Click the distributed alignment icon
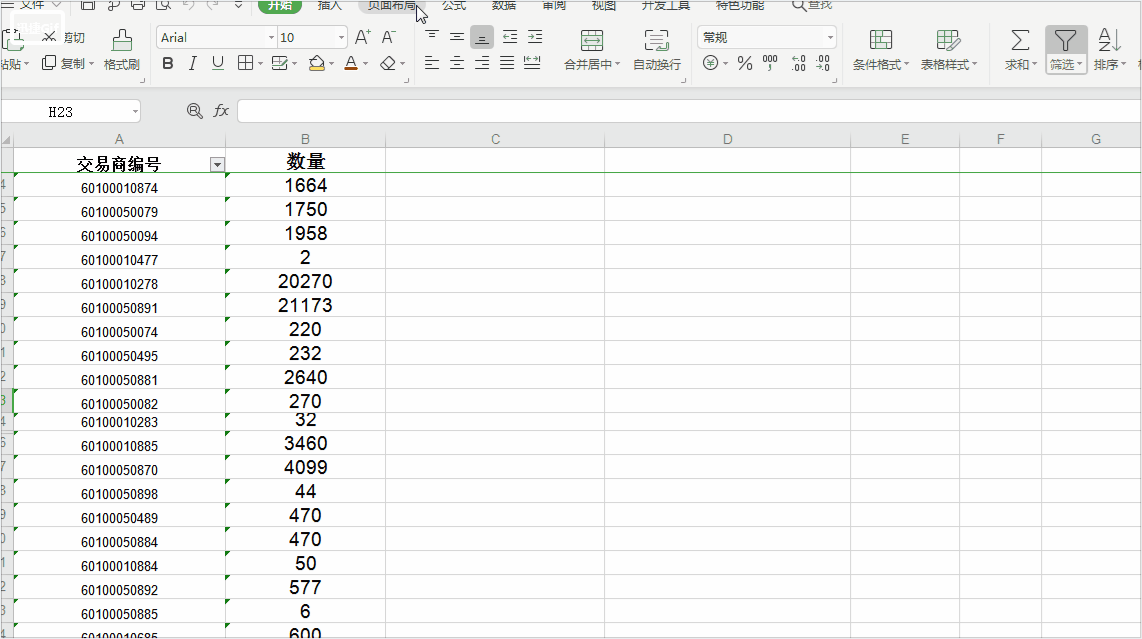Image resolution: width=1142 pixels, height=639 pixels. tap(532, 63)
